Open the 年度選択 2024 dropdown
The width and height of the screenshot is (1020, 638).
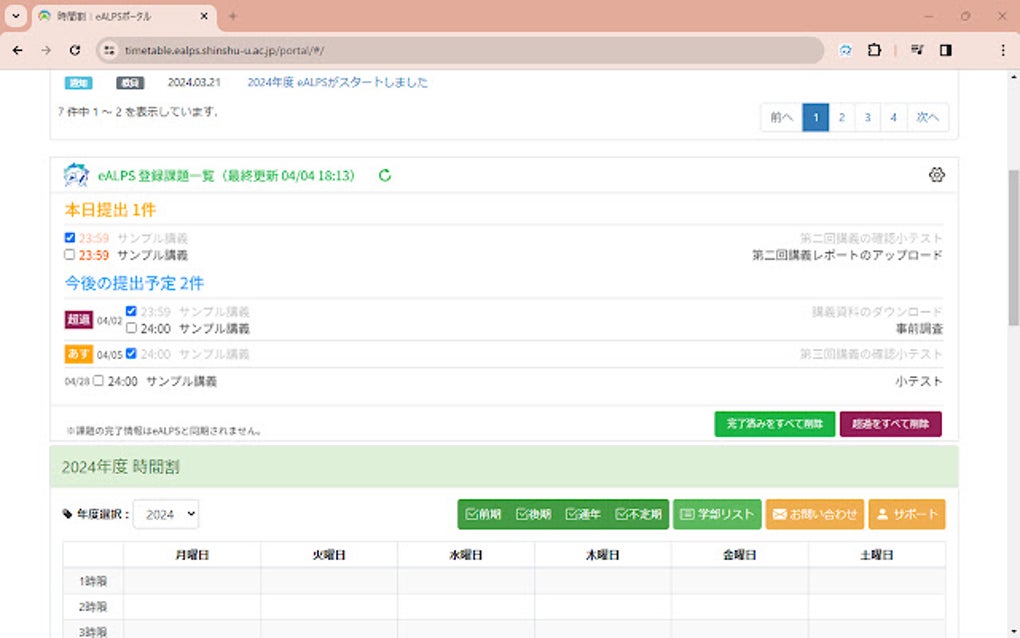pos(166,514)
